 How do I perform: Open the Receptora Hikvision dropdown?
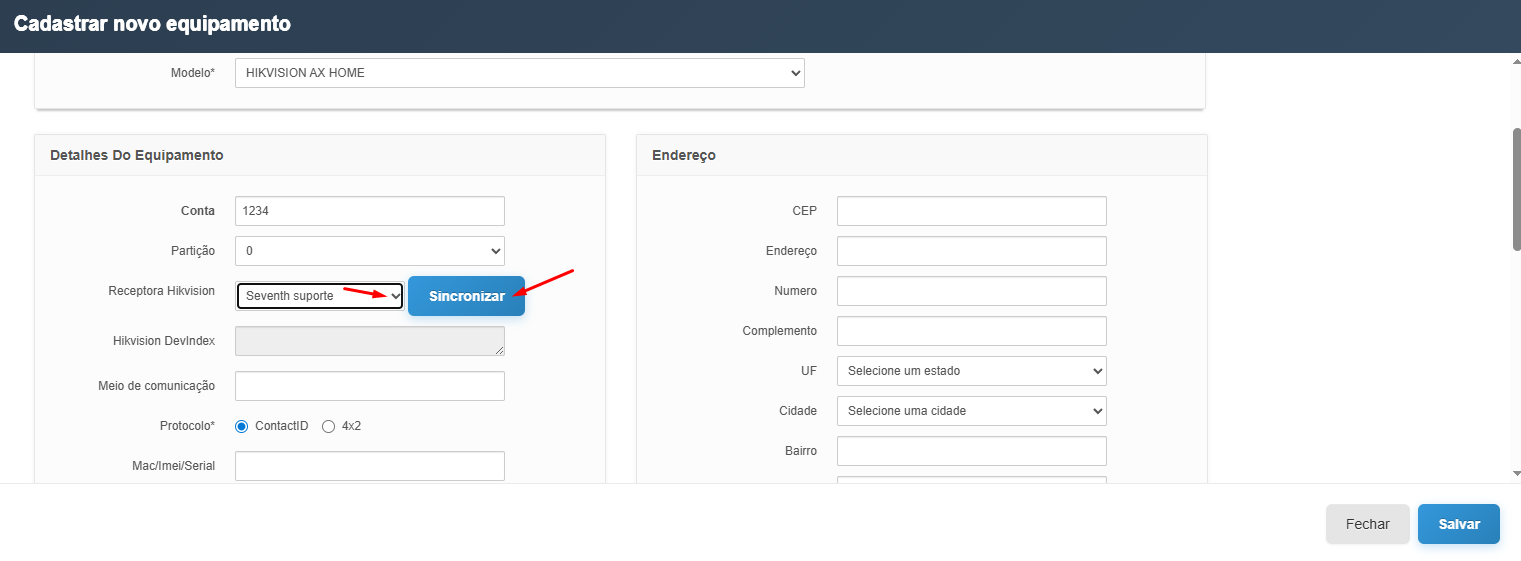coord(319,296)
